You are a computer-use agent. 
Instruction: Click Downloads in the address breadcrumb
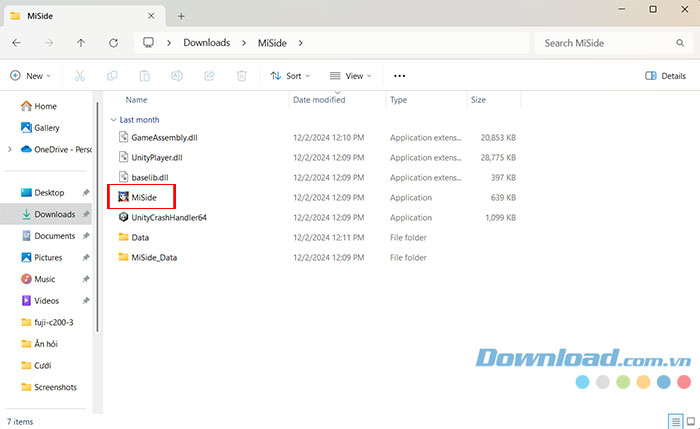[207, 43]
